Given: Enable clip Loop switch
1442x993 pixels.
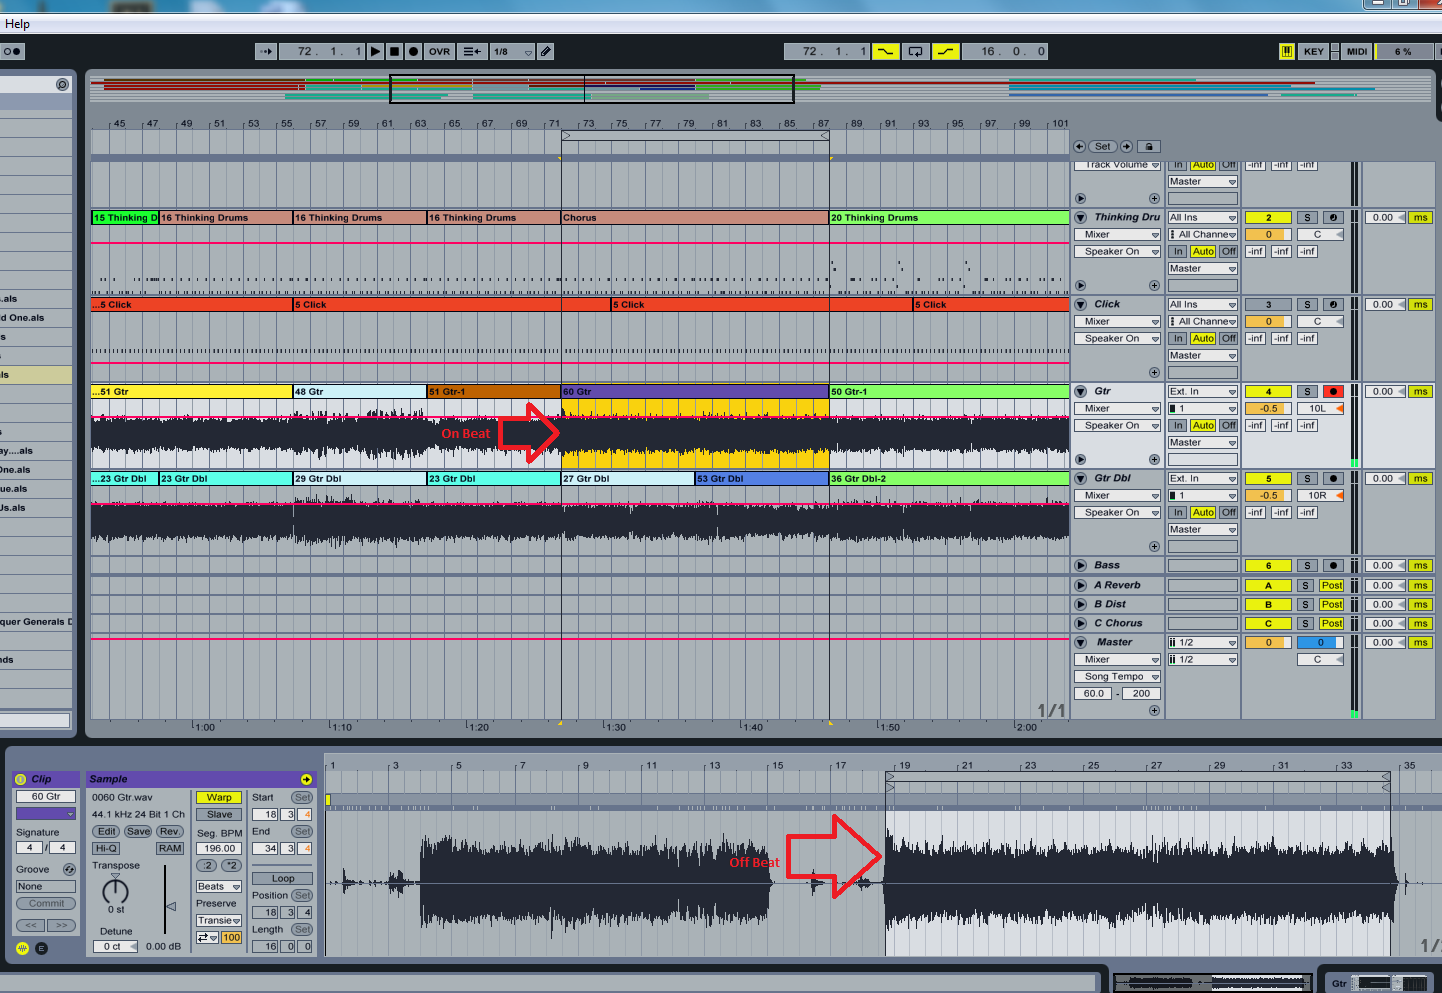Looking at the screenshot, I should point(283,878).
